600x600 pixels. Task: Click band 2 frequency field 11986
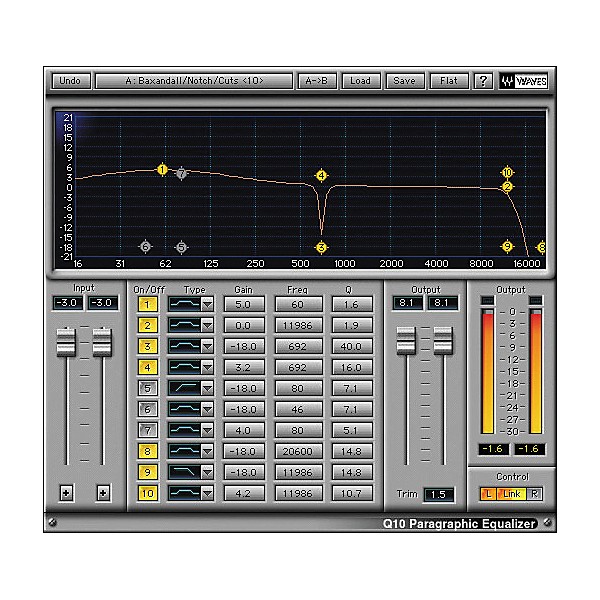click(x=298, y=326)
